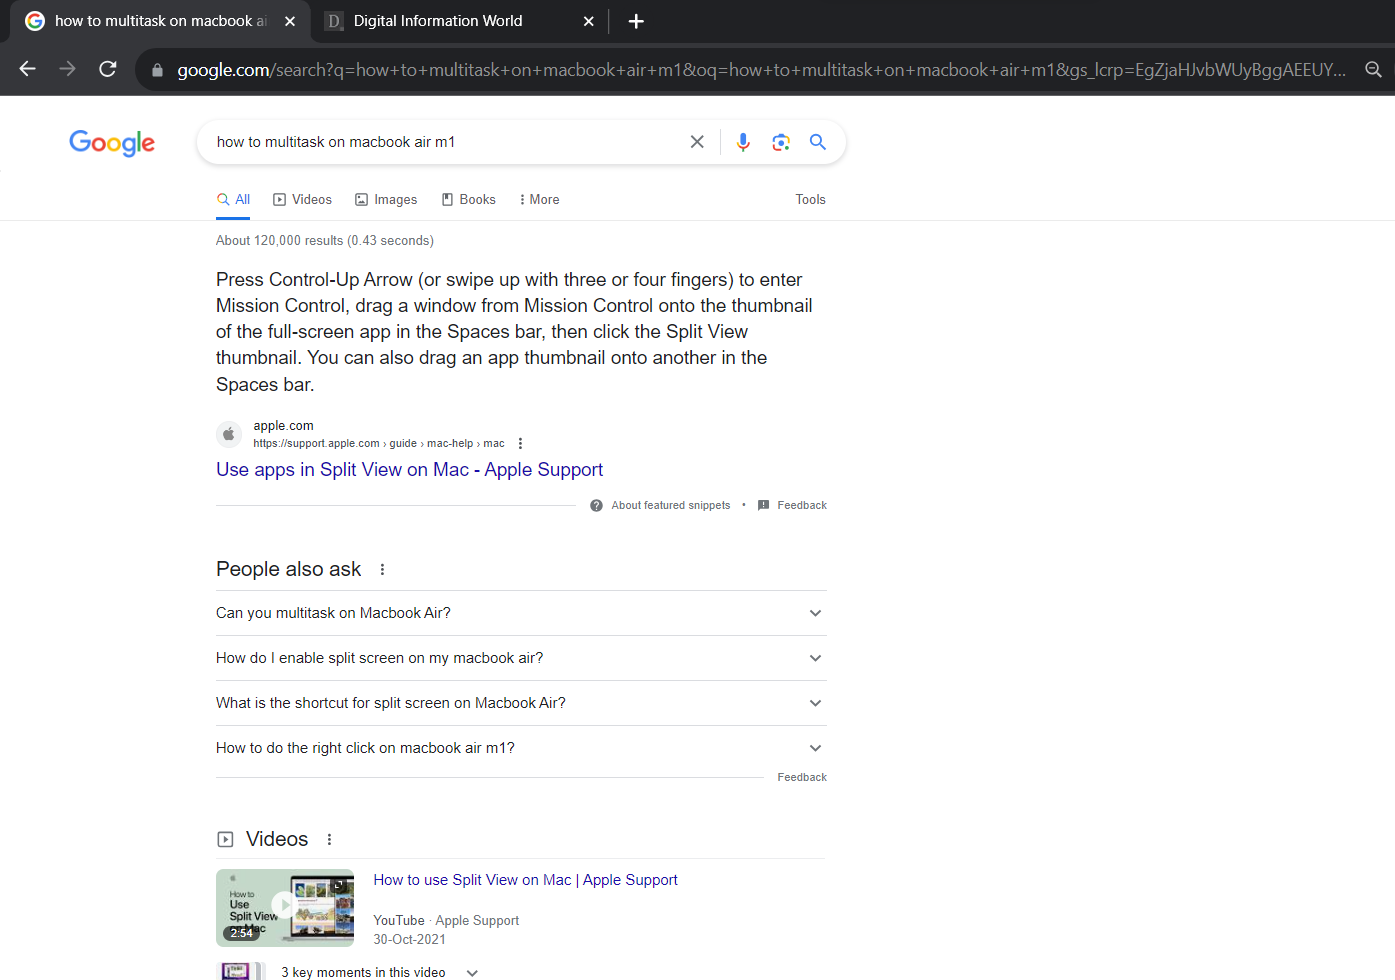
Task: Click Feedback link below featured snippet
Action: tap(802, 506)
